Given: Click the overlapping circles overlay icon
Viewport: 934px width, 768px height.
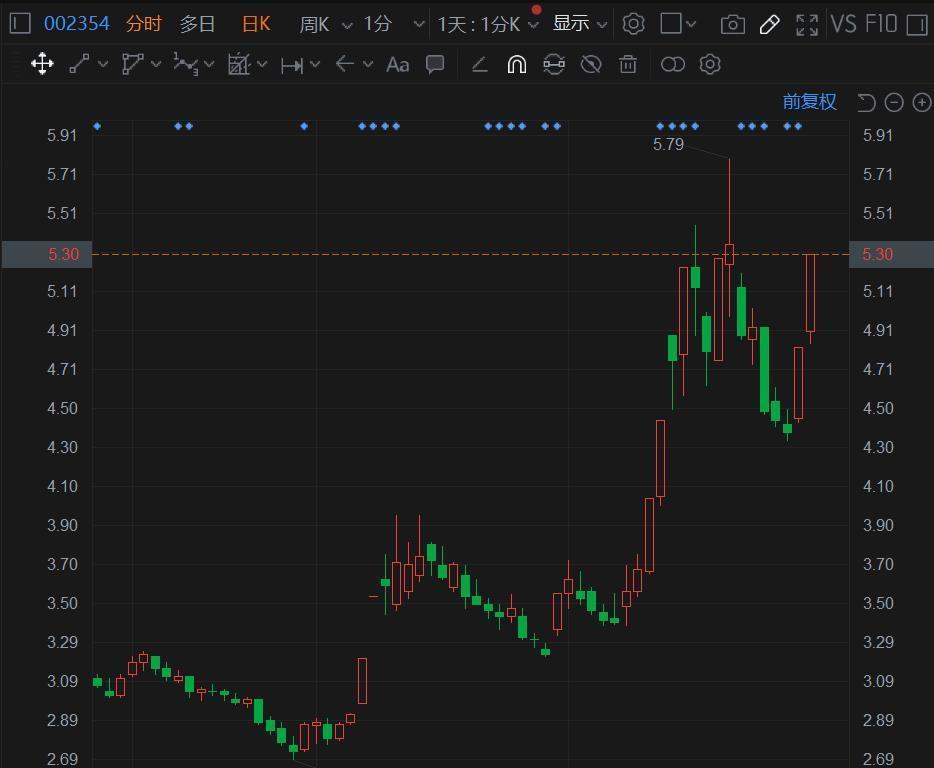Looking at the screenshot, I should [x=673, y=64].
